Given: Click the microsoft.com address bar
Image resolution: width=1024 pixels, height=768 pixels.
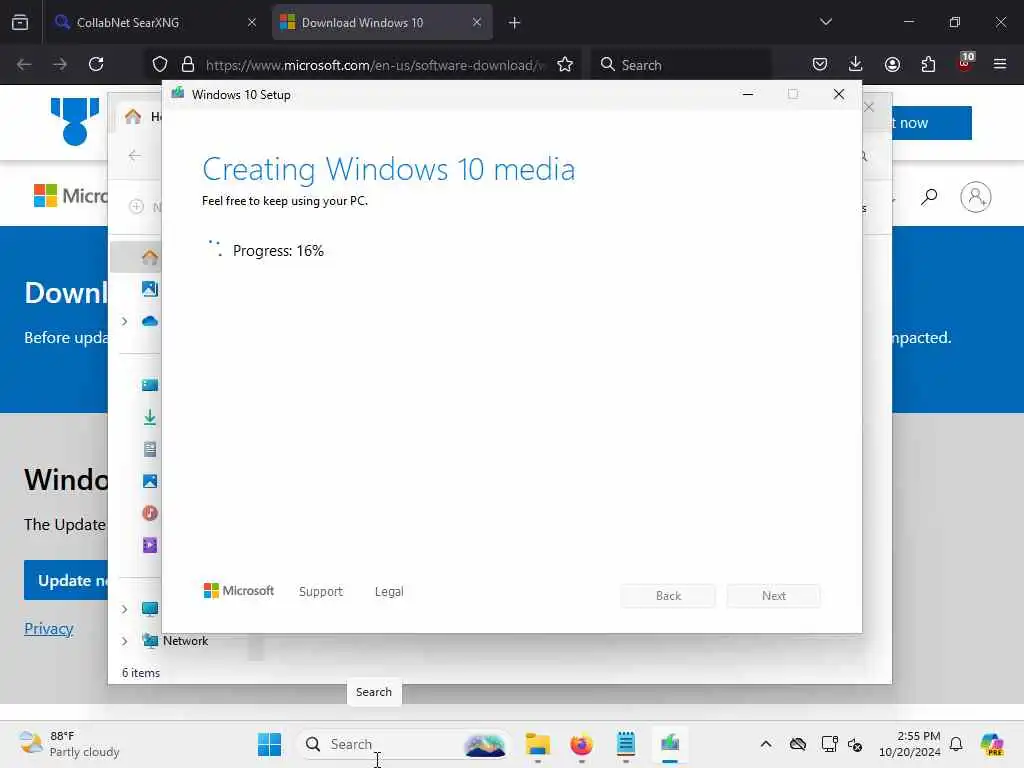Looking at the screenshot, I should point(374,65).
